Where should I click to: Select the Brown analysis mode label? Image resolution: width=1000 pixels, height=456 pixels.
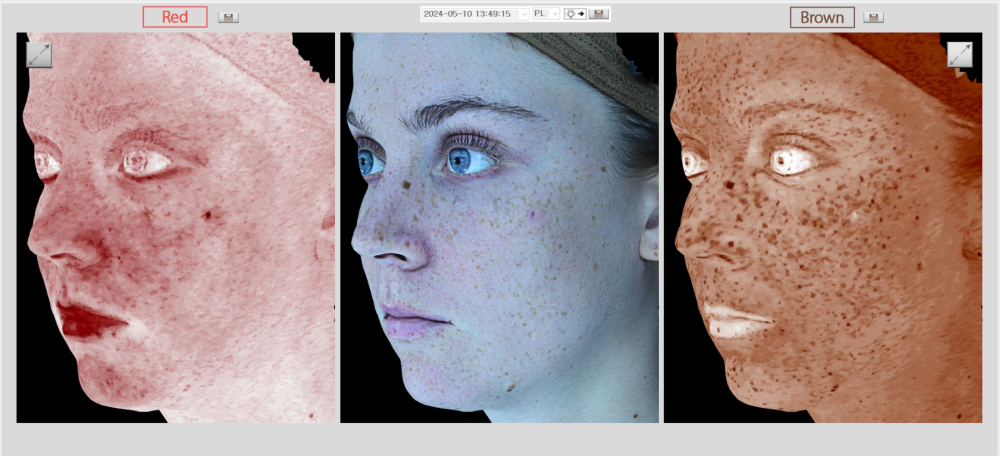pos(822,17)
